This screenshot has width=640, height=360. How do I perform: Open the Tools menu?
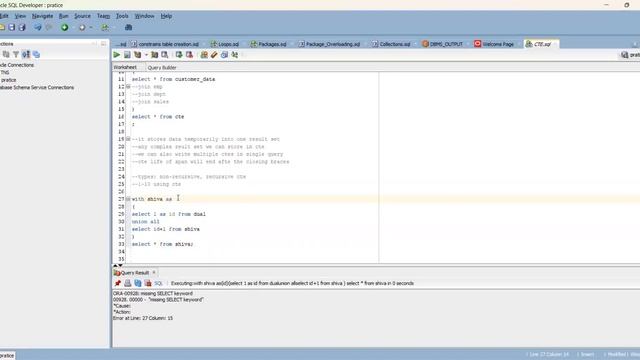coord(122,16)
